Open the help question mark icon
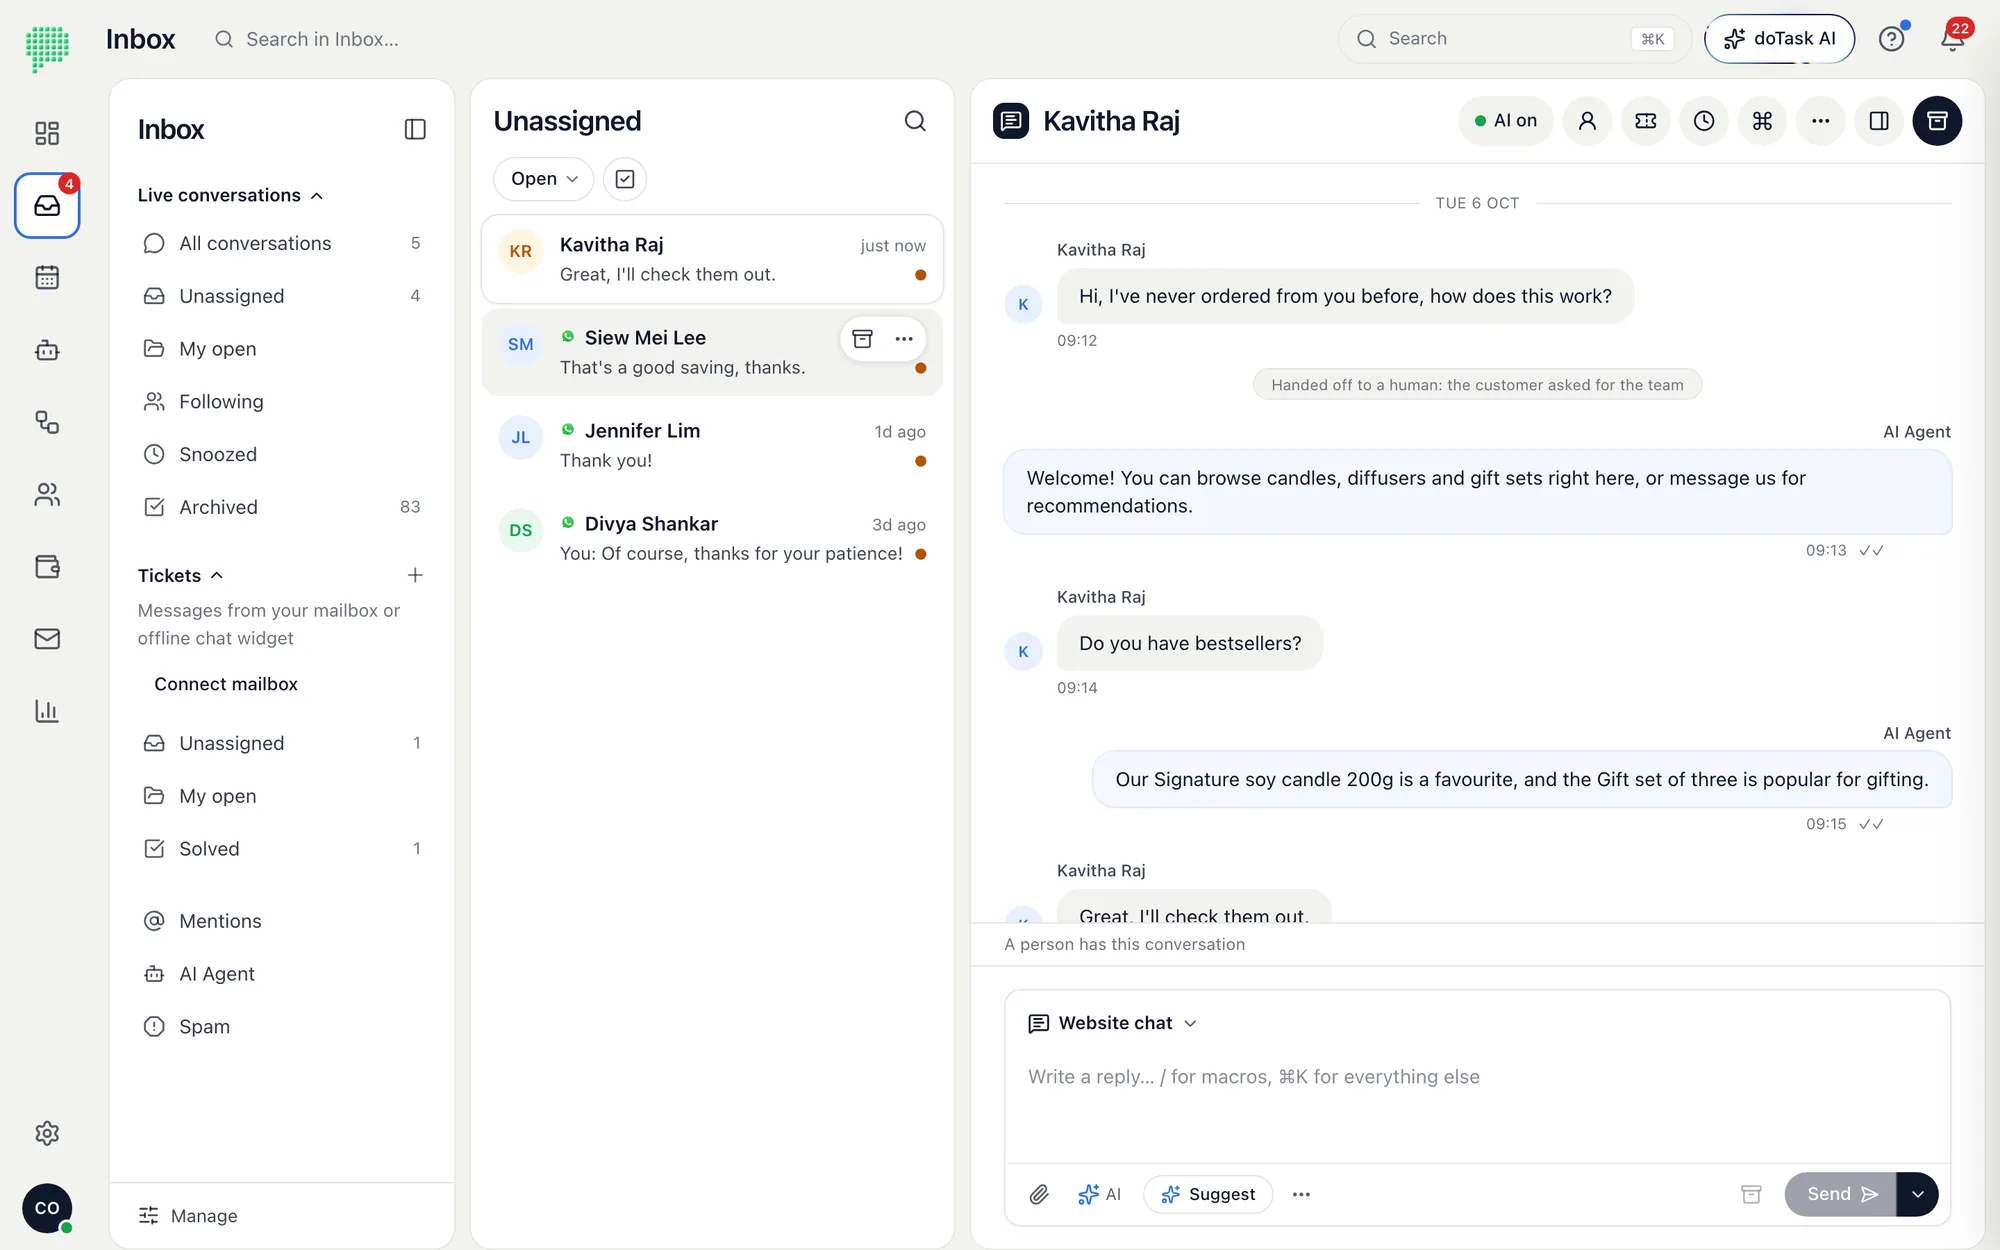 1891,38
